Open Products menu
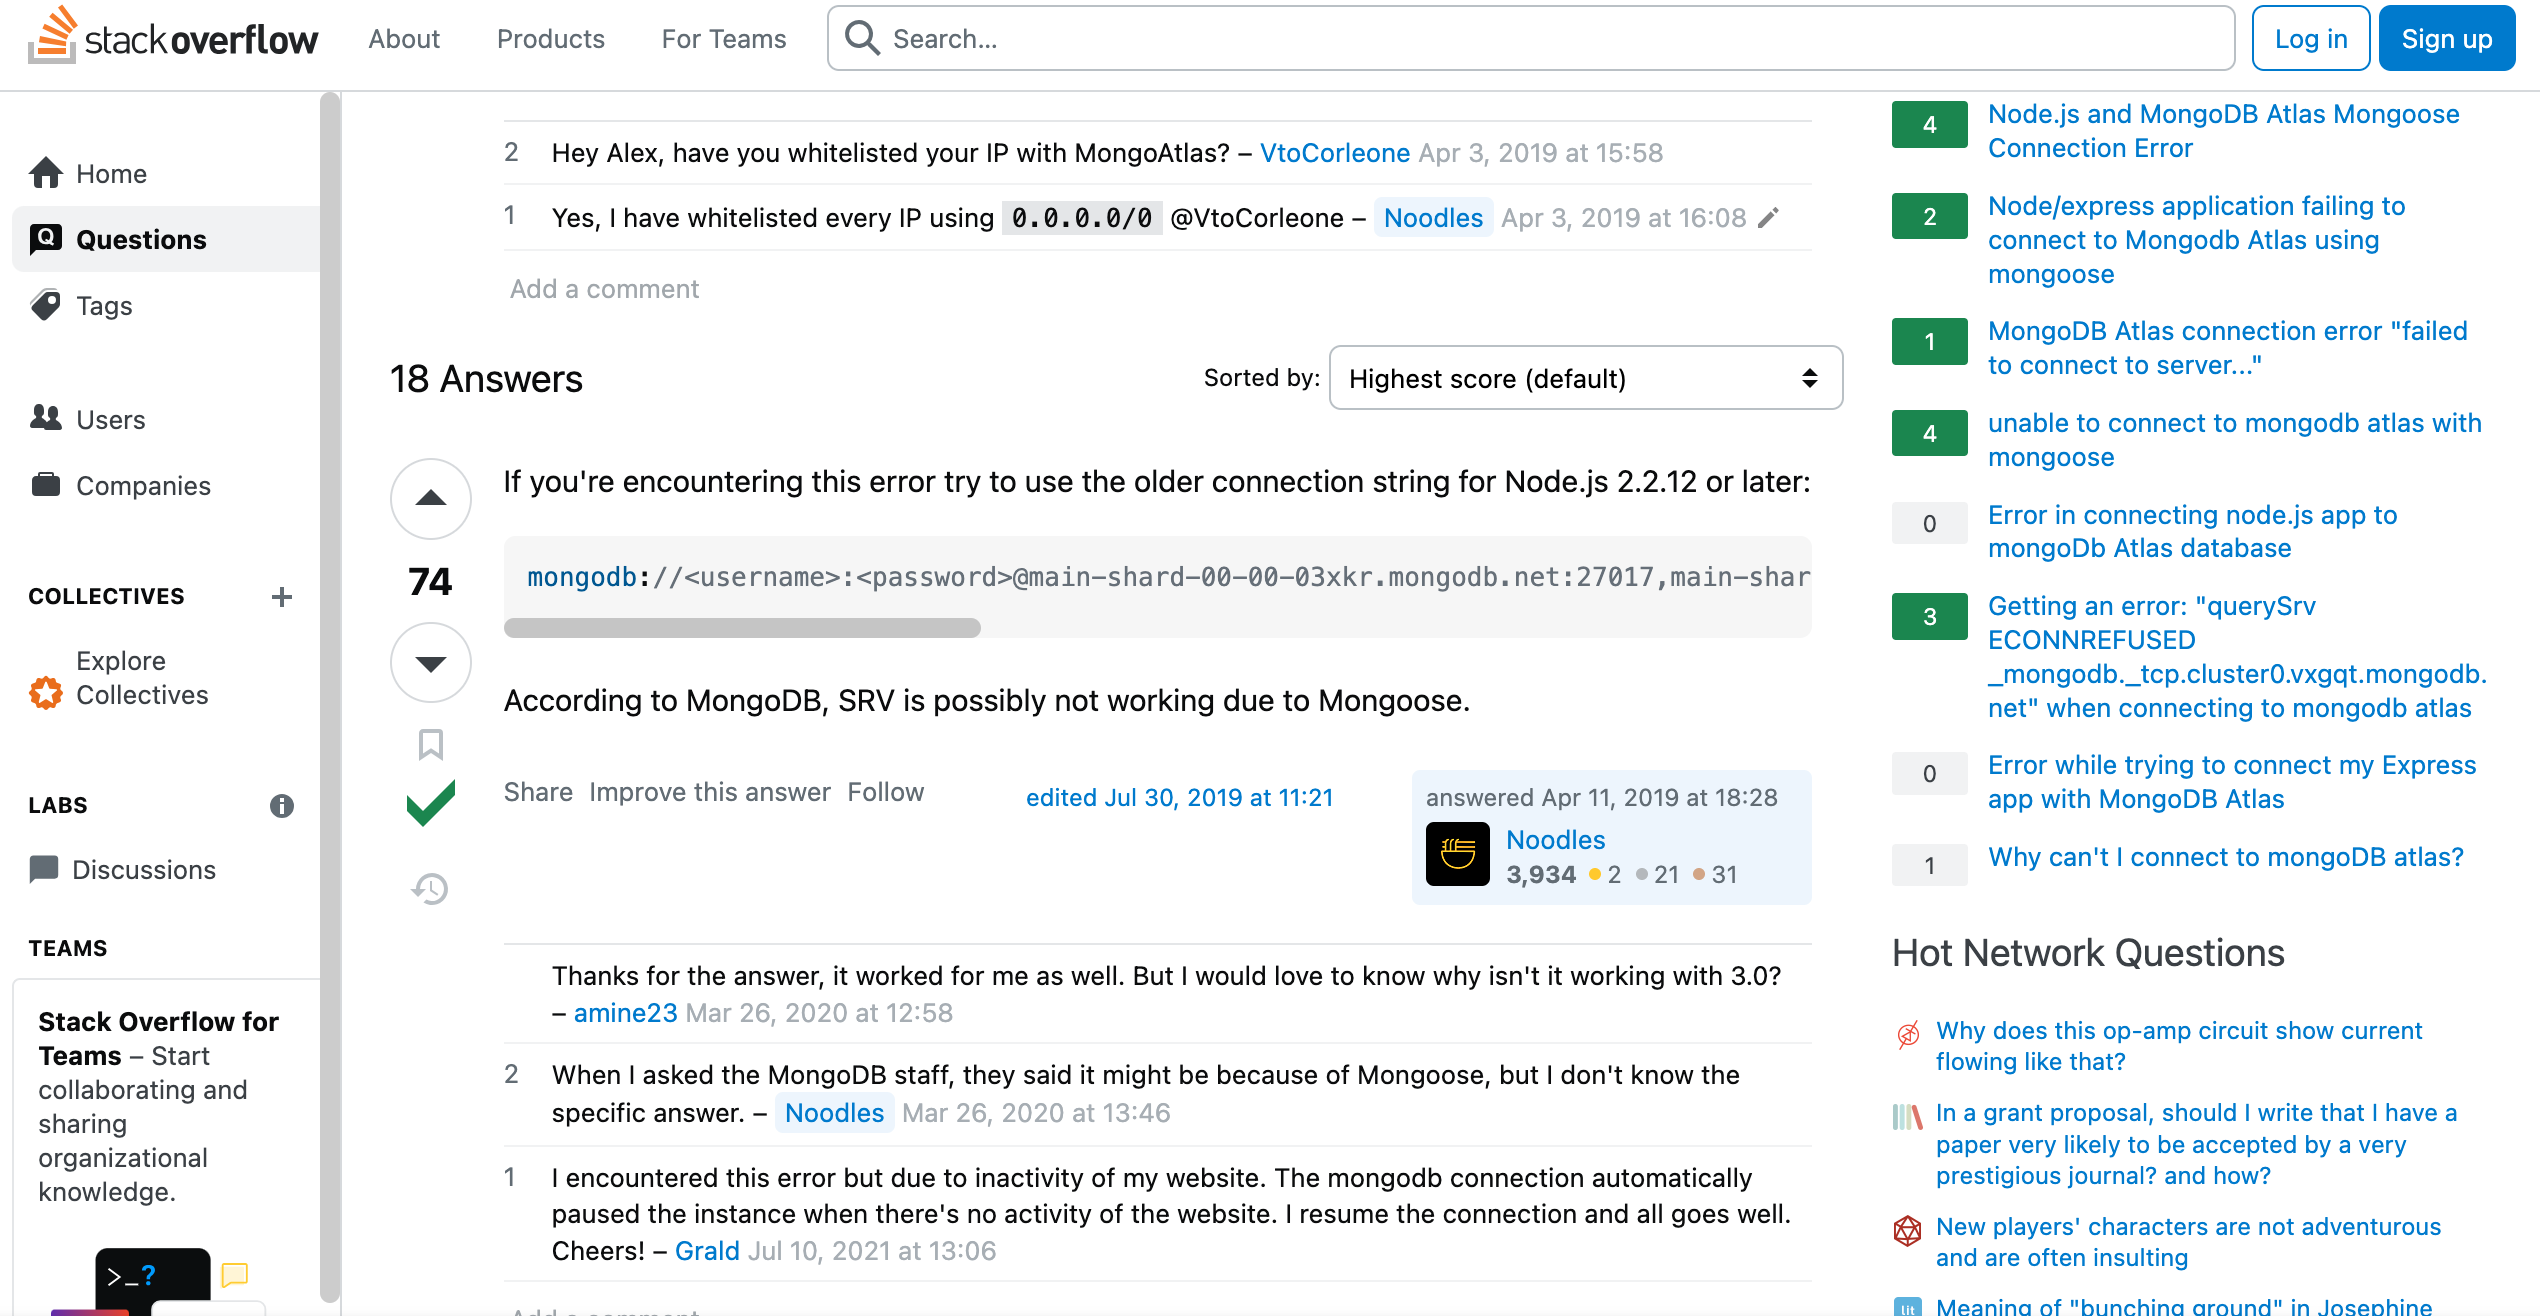Image resolution: width=2540 pixels, height=1316 pixels. click(x=551, y=38)
